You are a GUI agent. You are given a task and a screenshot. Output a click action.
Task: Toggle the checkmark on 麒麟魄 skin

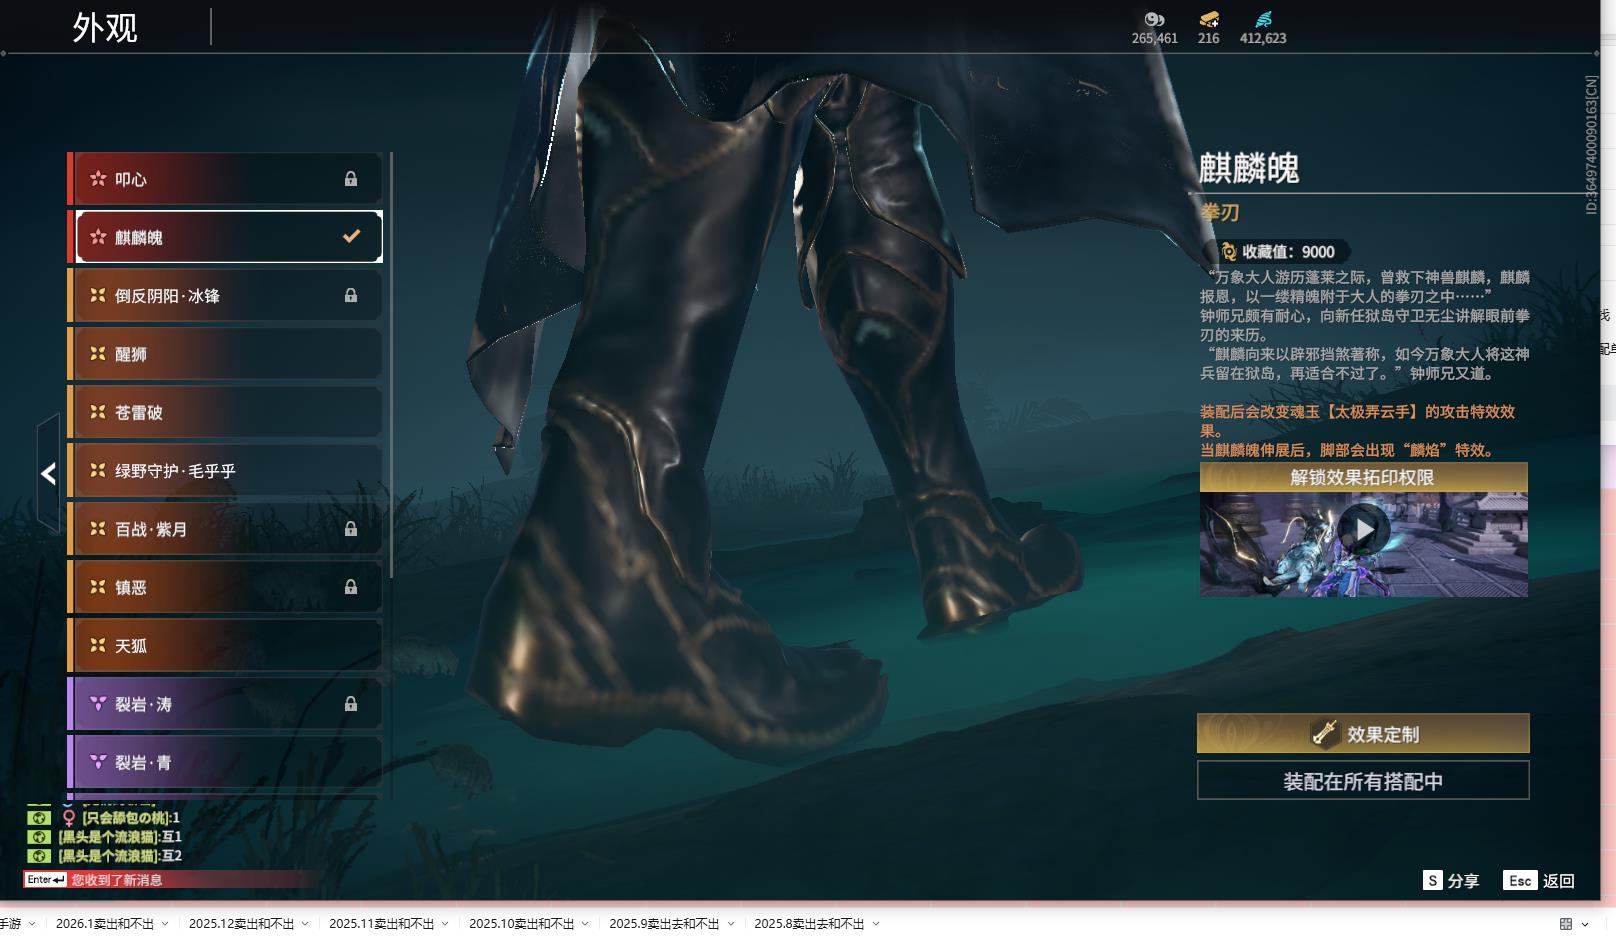[x=351, y=237]
